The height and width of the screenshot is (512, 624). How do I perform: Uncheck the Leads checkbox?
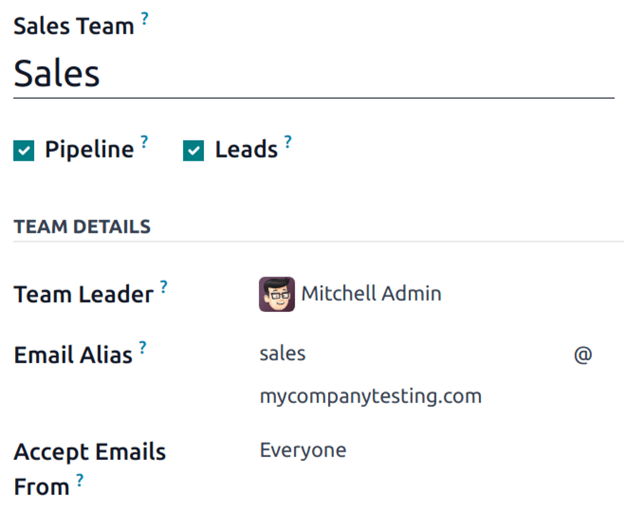[194, 151]
